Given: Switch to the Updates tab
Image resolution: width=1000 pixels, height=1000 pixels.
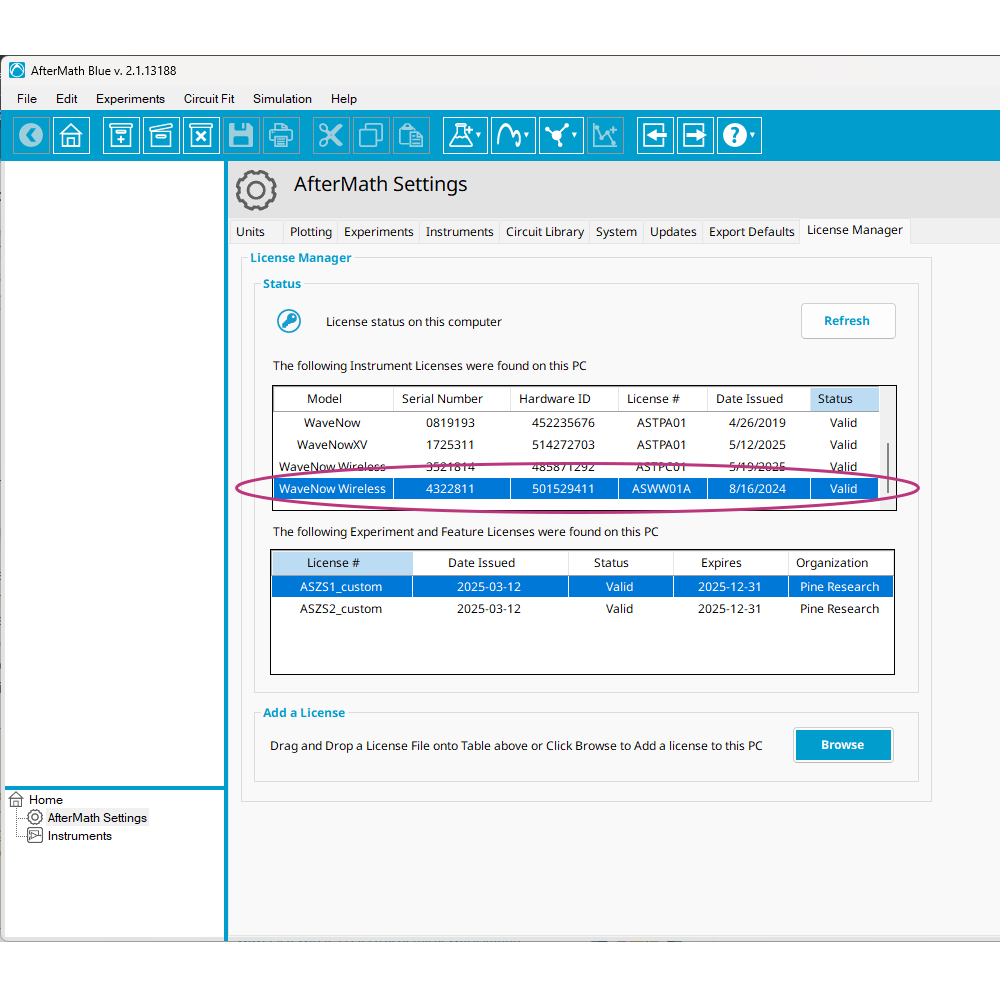Looking at the screenshot, I should (x=673, y=232).
